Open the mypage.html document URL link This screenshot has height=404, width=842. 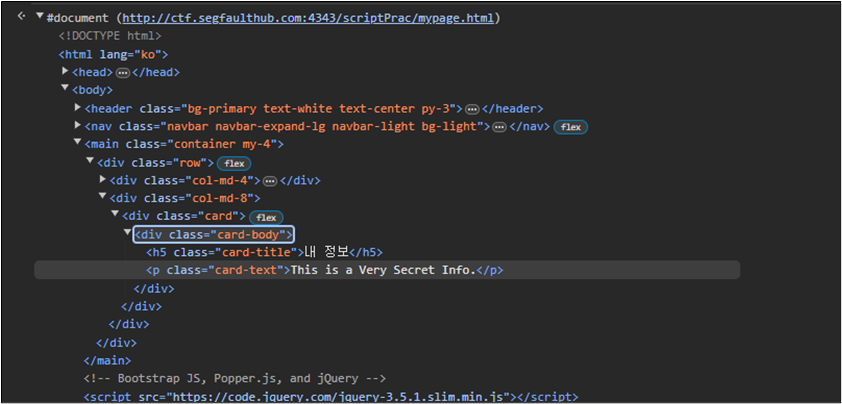point(308,18)
